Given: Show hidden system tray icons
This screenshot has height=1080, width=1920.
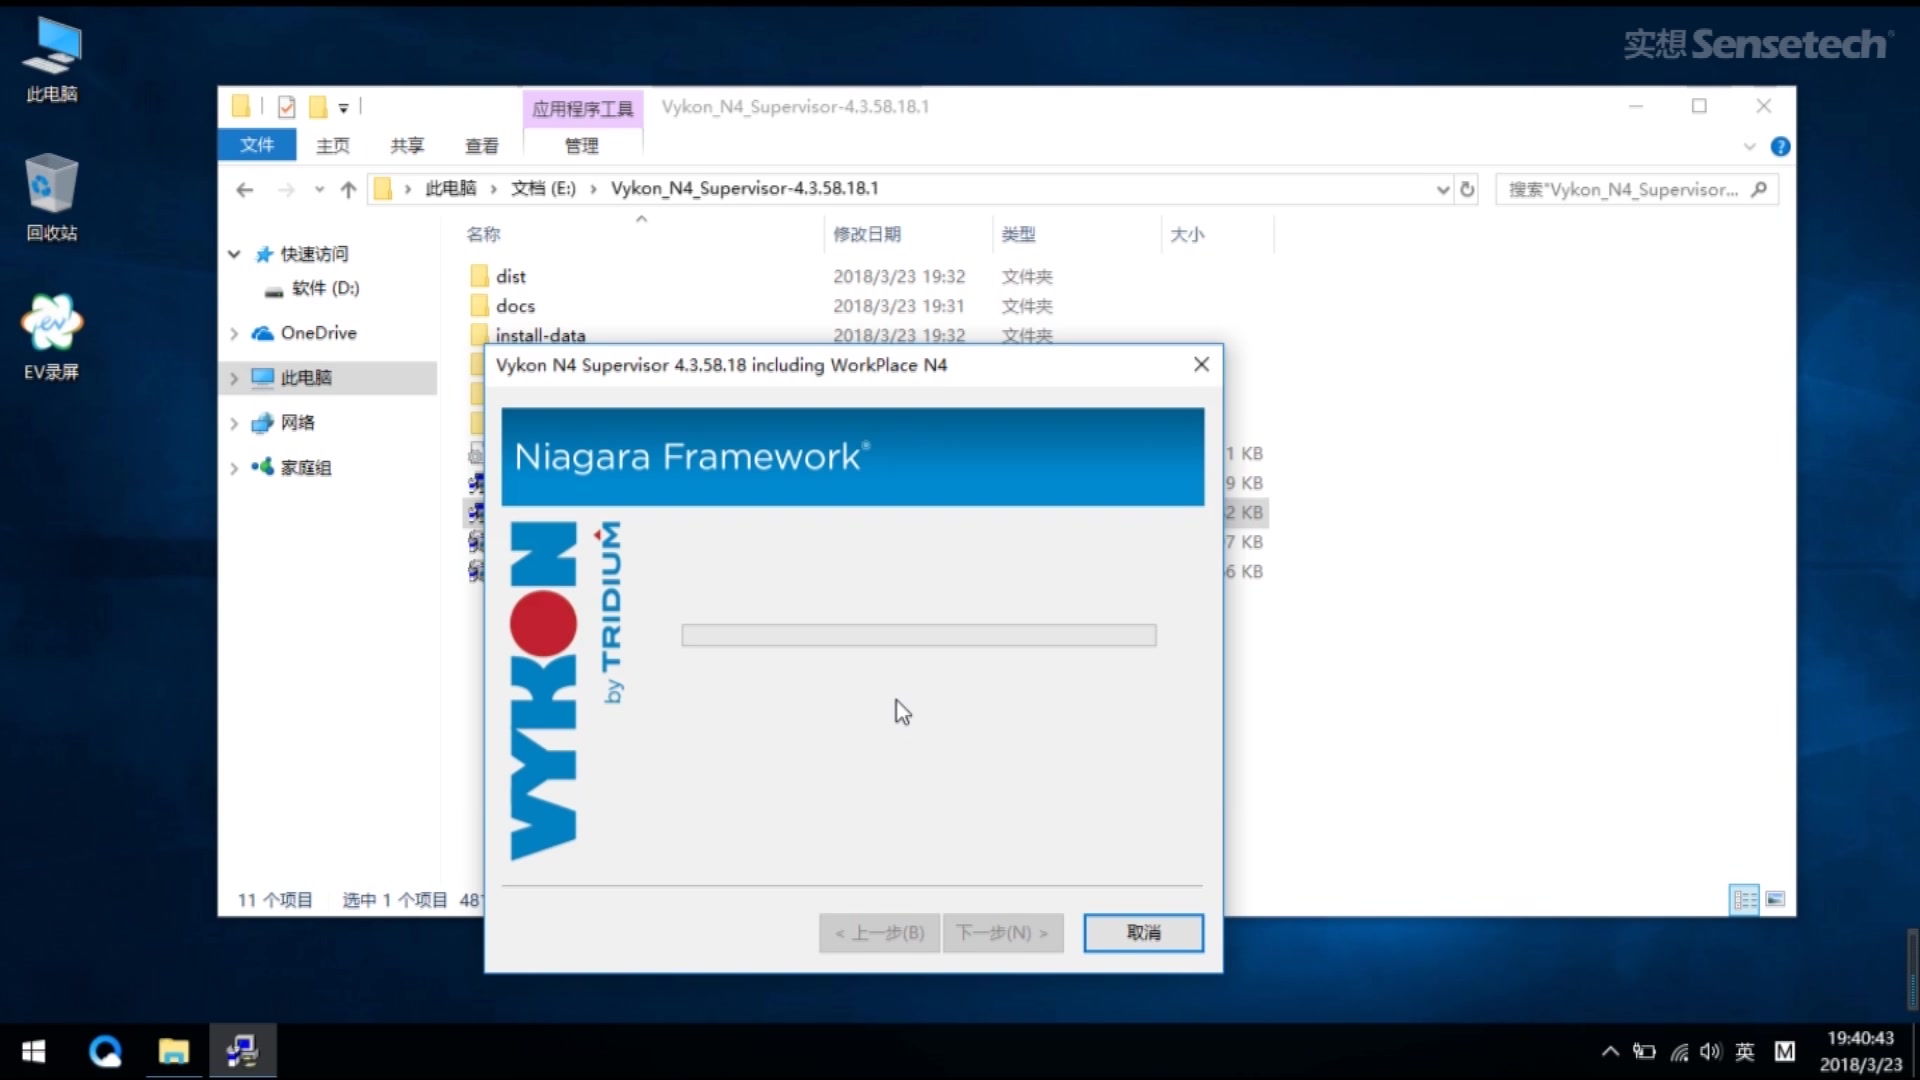Looking at the screenshot, I should (x=1610, y=1051).
